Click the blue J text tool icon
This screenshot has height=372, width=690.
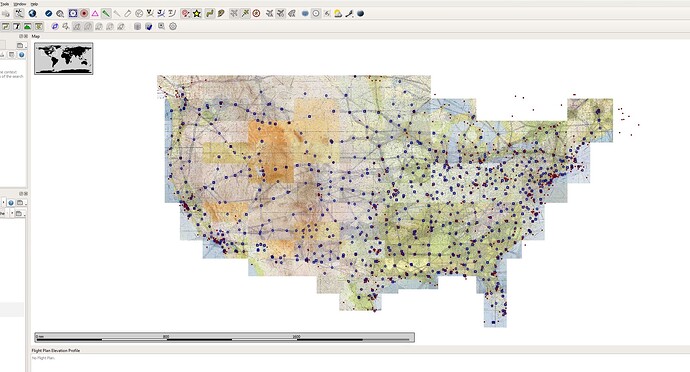tap(161, 14)
